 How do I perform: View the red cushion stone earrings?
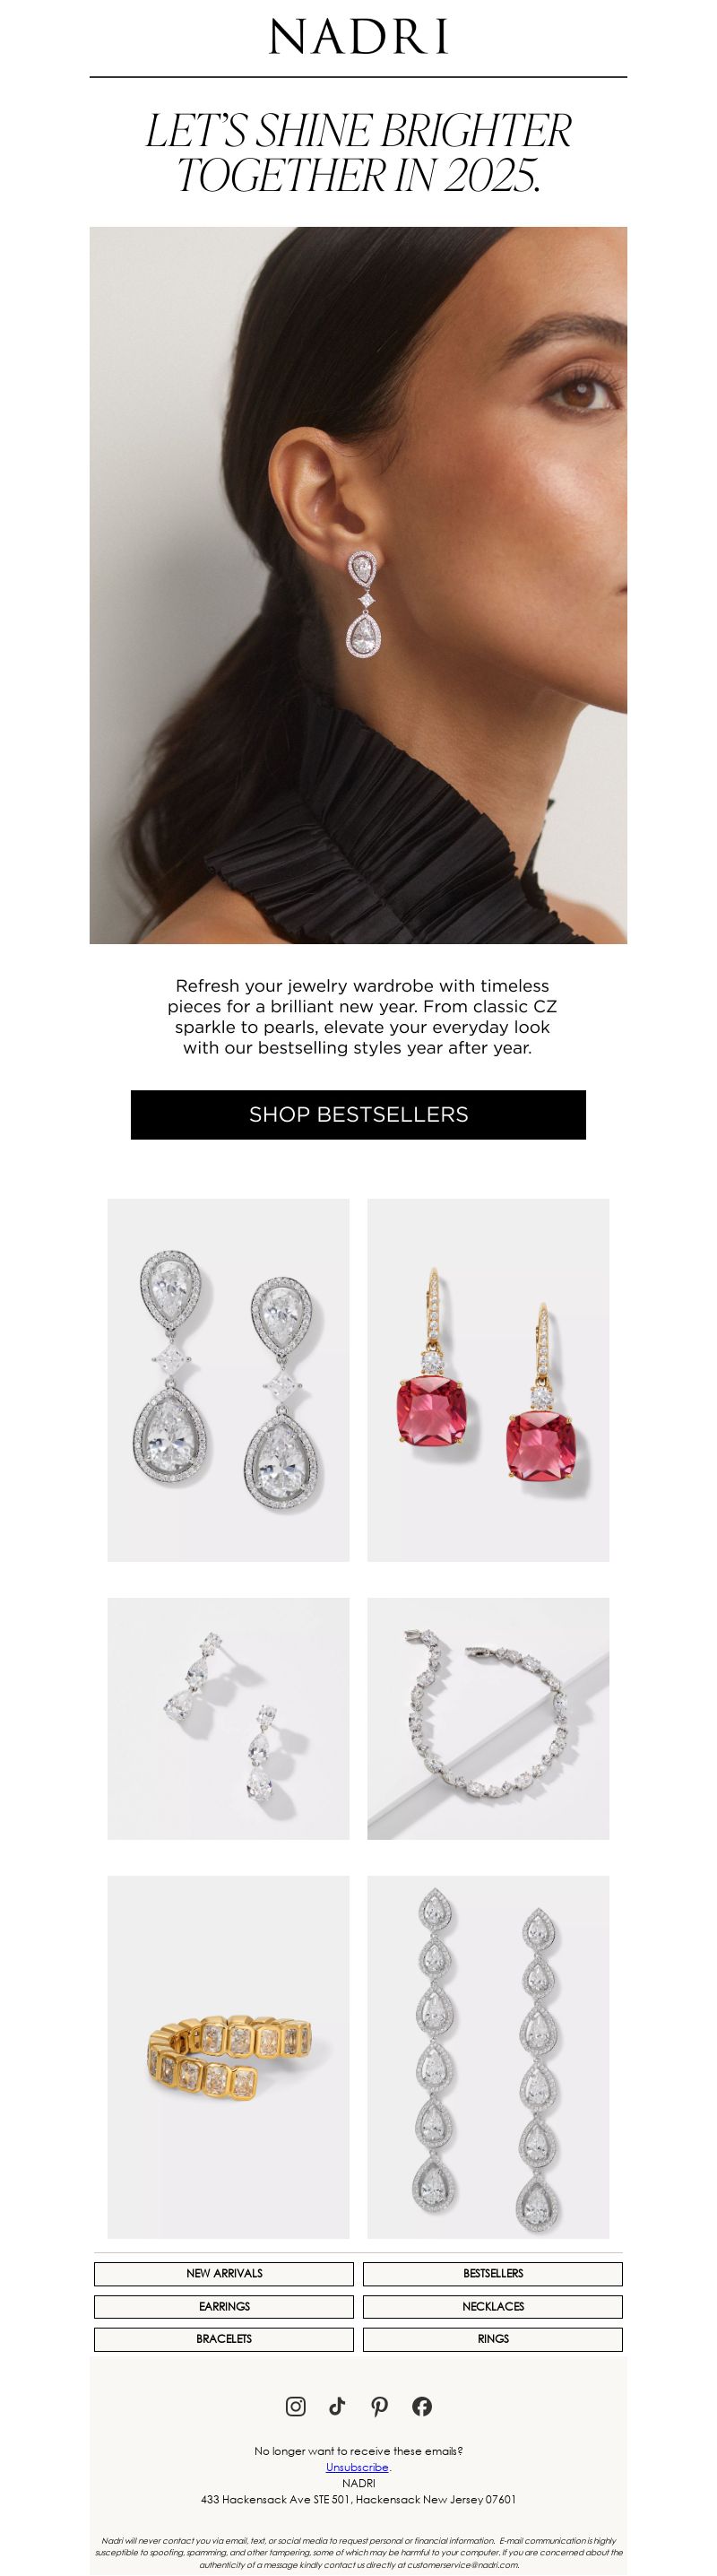pyautogui.click(x=488, y=1380)
